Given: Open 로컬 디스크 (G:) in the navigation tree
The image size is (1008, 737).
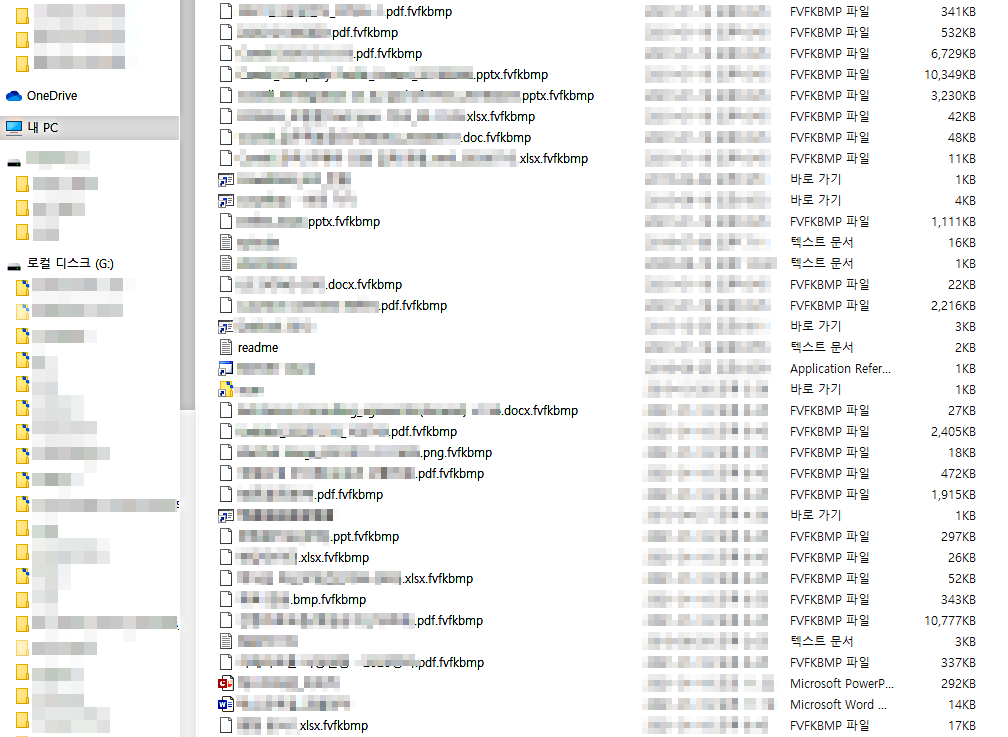Looking at the screenshot, I should (70, 264).
